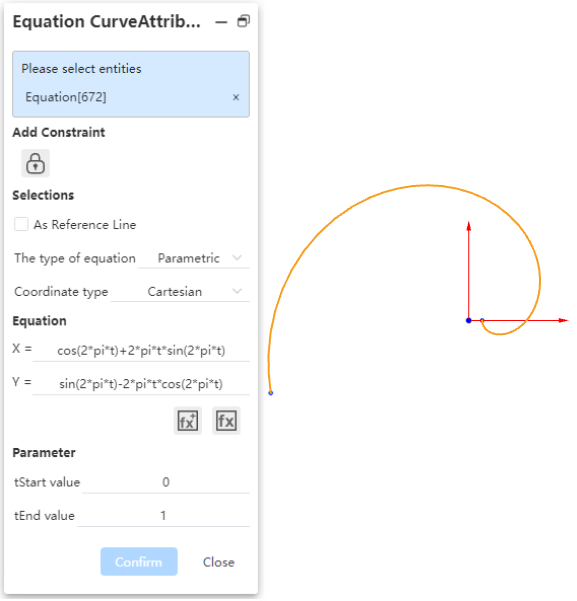Edit the Y equation input field
This screenshot has height=601, width=577.
(x=141, y=384)
